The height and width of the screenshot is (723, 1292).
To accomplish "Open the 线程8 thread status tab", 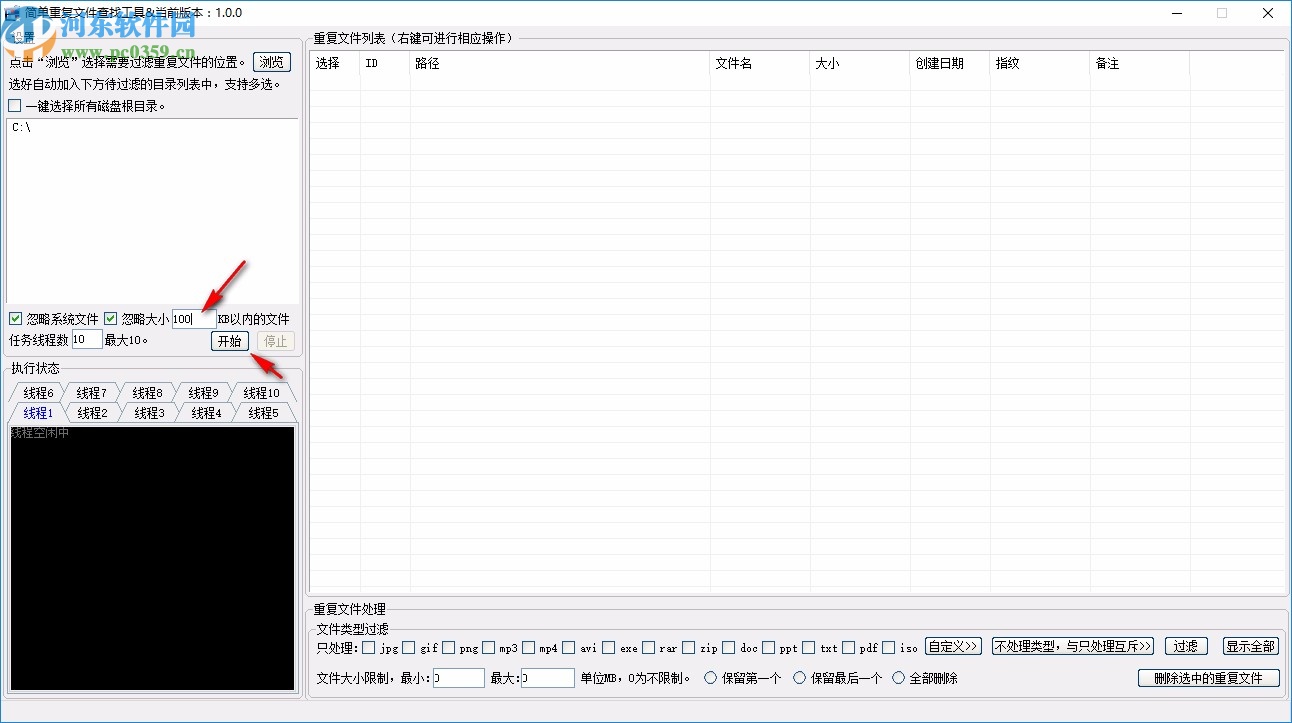I will (x=148, y=392).
